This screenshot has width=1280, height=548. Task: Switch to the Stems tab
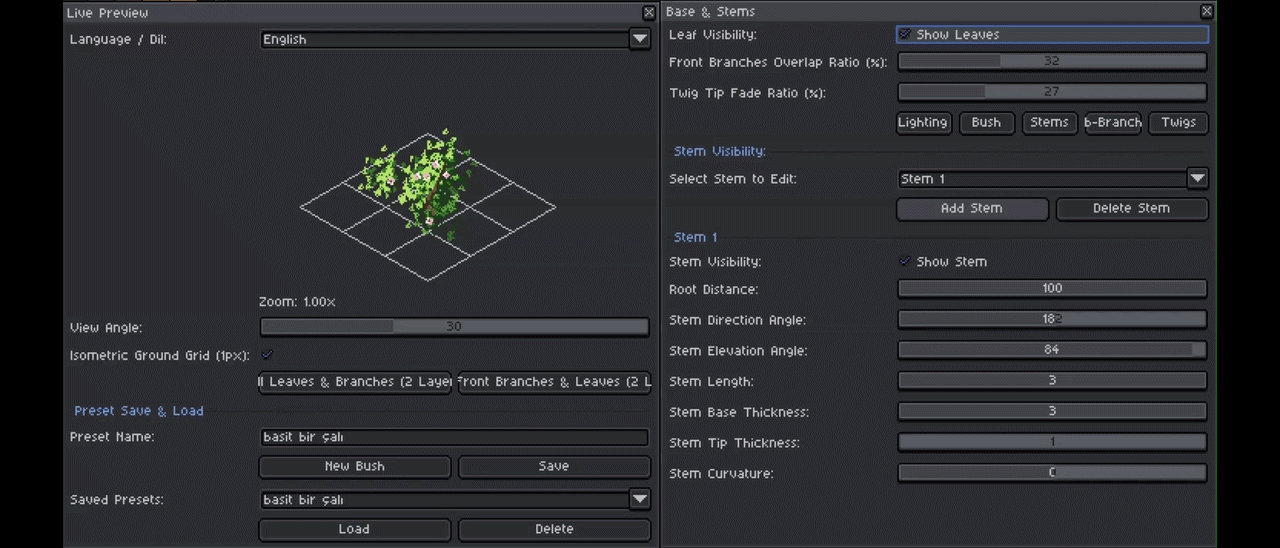coord(1049,123)
